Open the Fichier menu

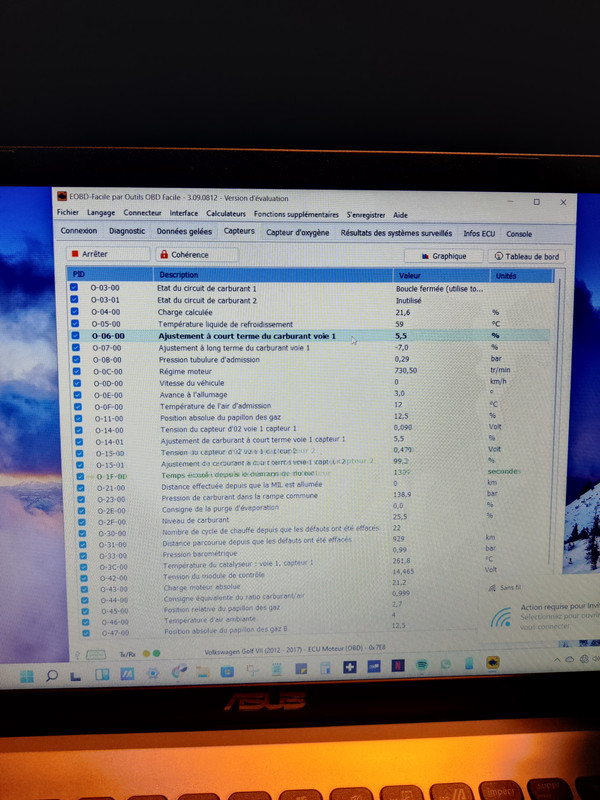coord(68,212)
